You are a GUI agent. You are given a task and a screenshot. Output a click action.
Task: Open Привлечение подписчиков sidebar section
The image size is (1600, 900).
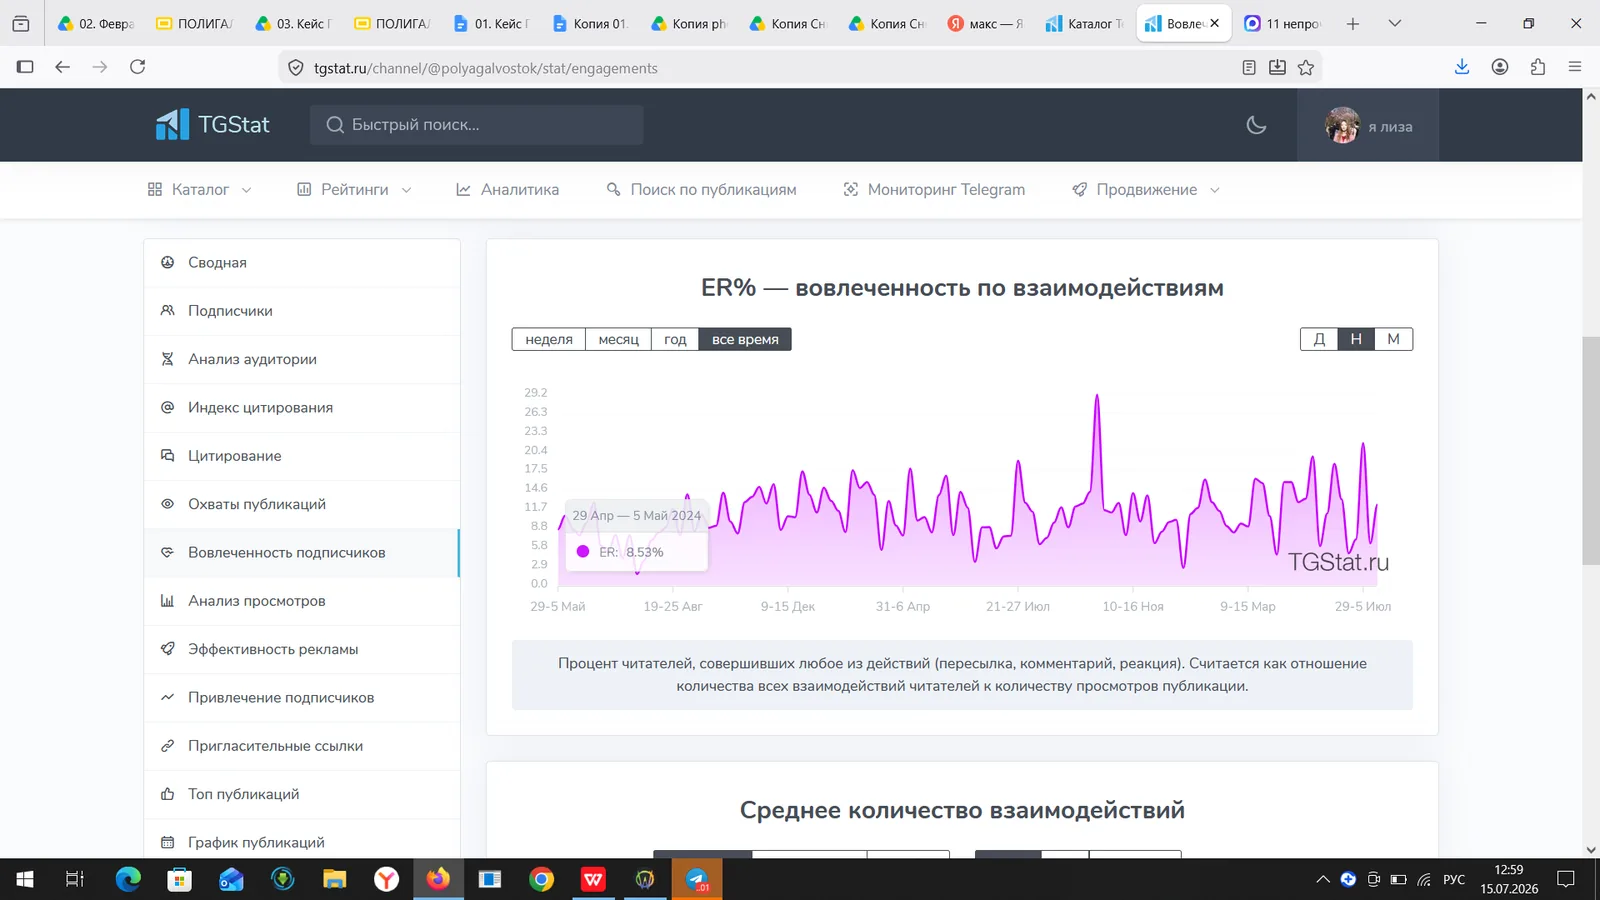(x=302, y=698)
